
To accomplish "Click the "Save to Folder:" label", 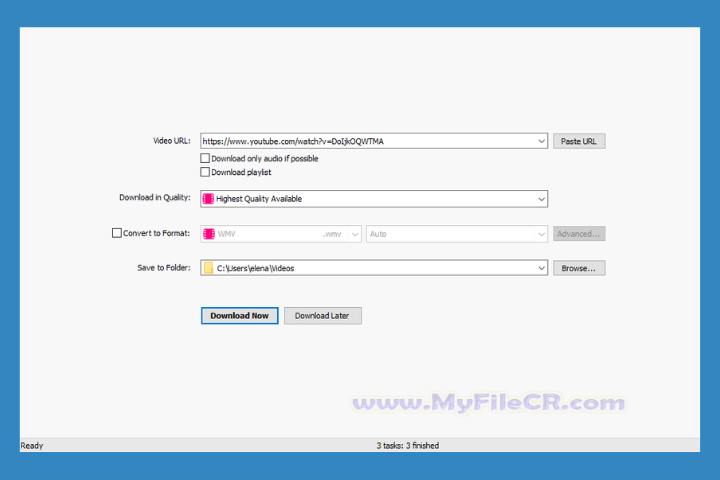I will click(164, 267).
